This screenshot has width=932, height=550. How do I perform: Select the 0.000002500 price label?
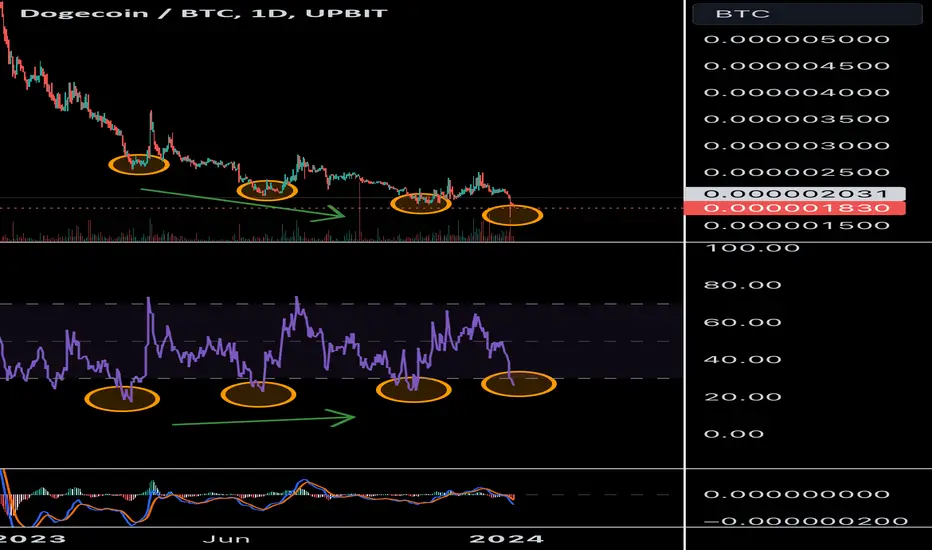click(797, 172)
